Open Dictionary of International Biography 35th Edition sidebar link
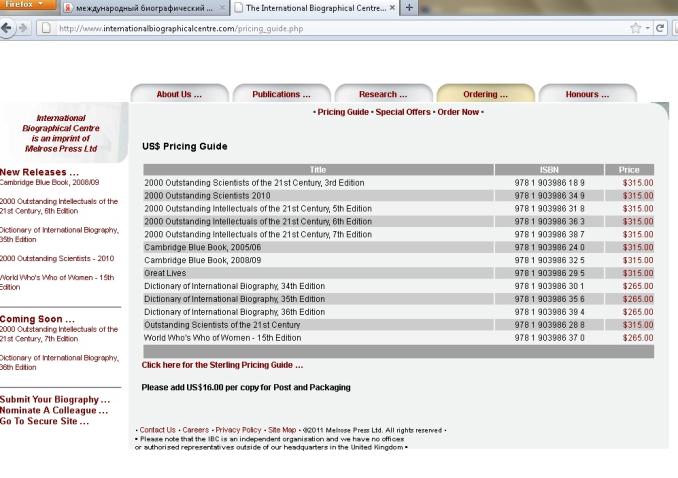The height and width of the screenshot is (478, 678). 59,234
